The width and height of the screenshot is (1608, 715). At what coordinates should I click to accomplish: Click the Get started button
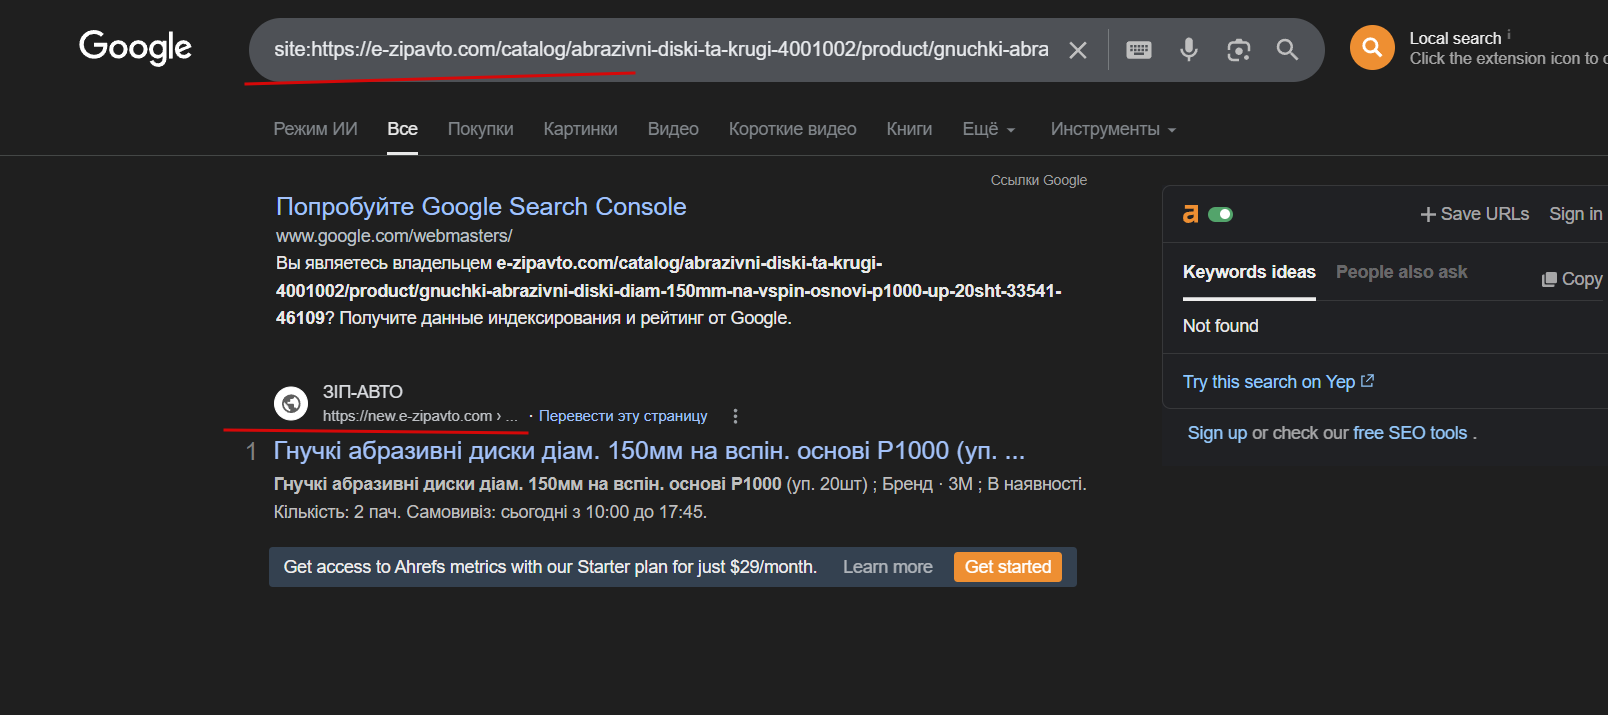coord(1007,567)
